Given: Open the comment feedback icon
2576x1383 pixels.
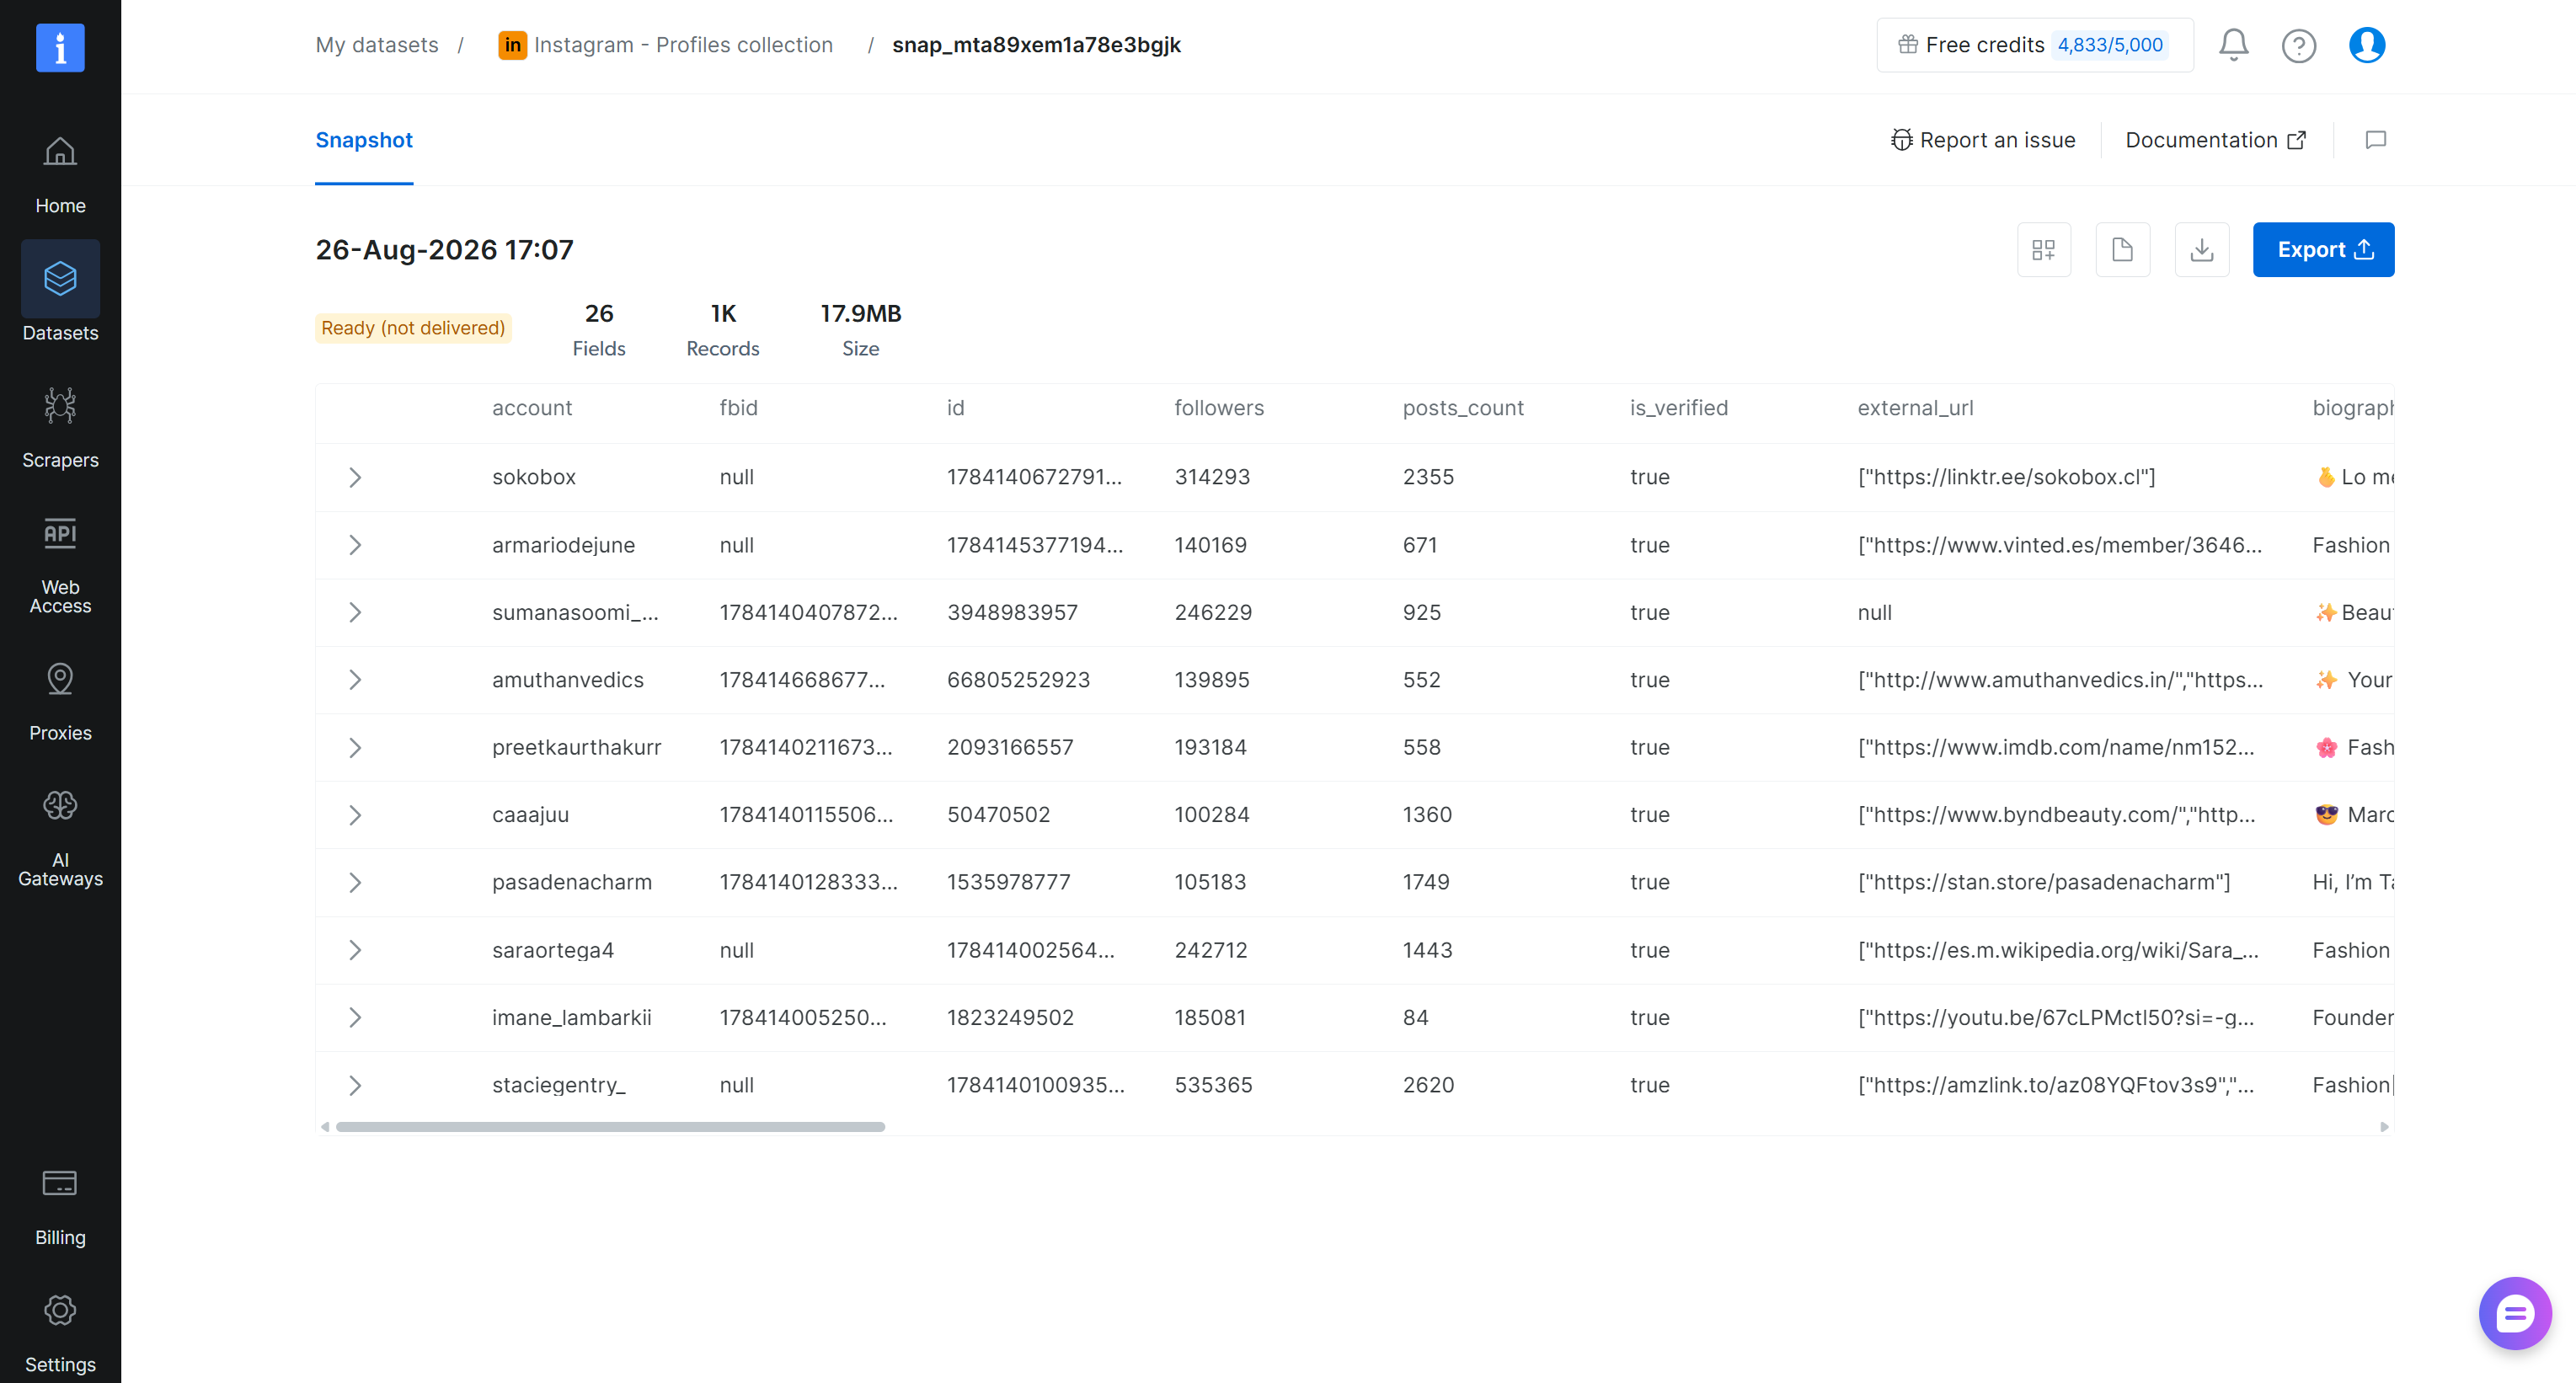Looking at the screenshot, I should click(x=2375, y=140).
